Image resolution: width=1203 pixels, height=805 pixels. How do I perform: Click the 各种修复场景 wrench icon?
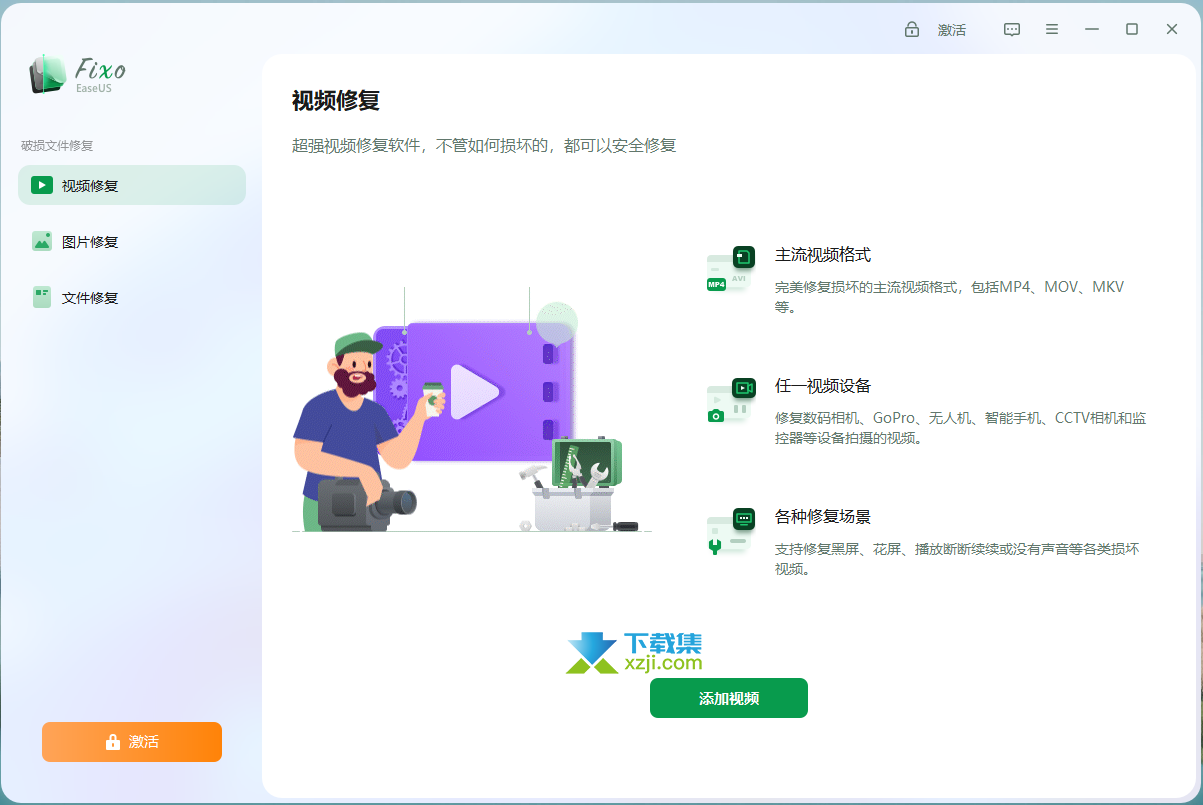click(x=730, y=531)
